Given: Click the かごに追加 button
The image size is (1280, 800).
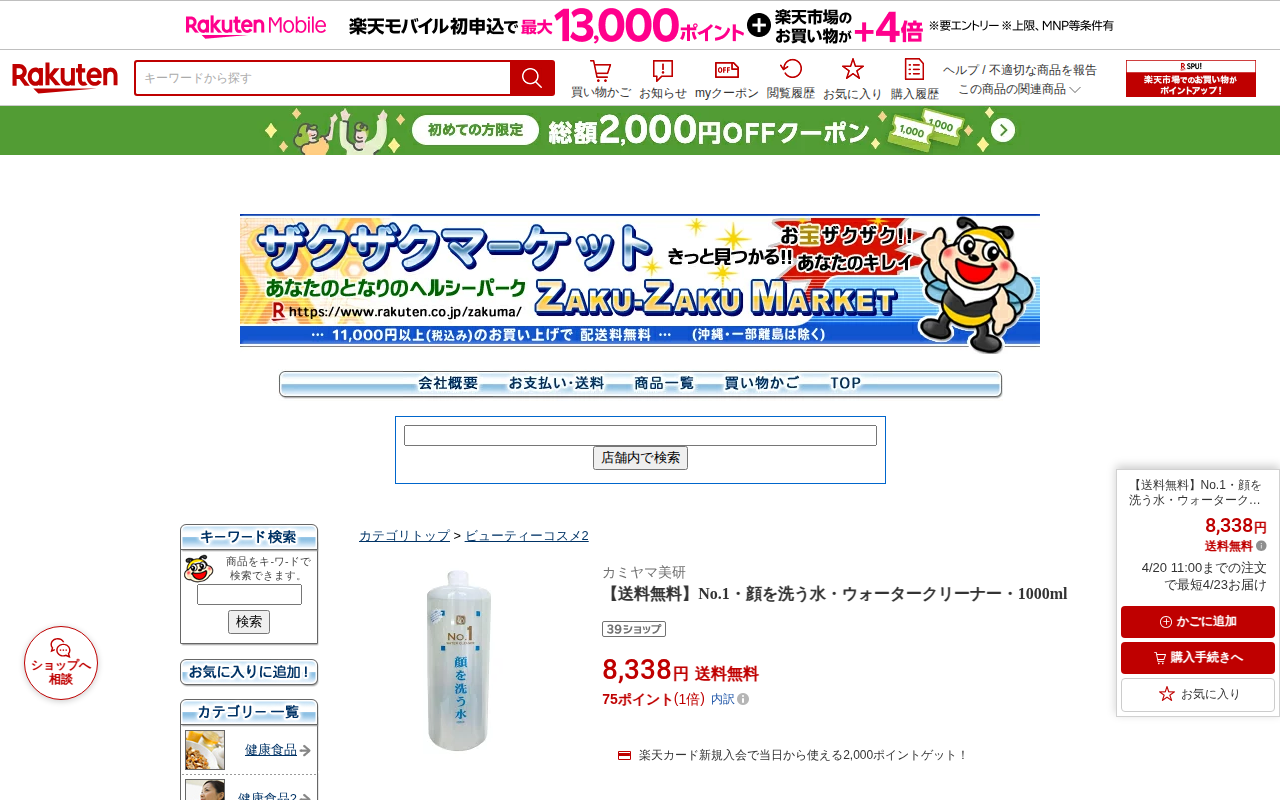Looking at the screenshot, I should 1198,622.
